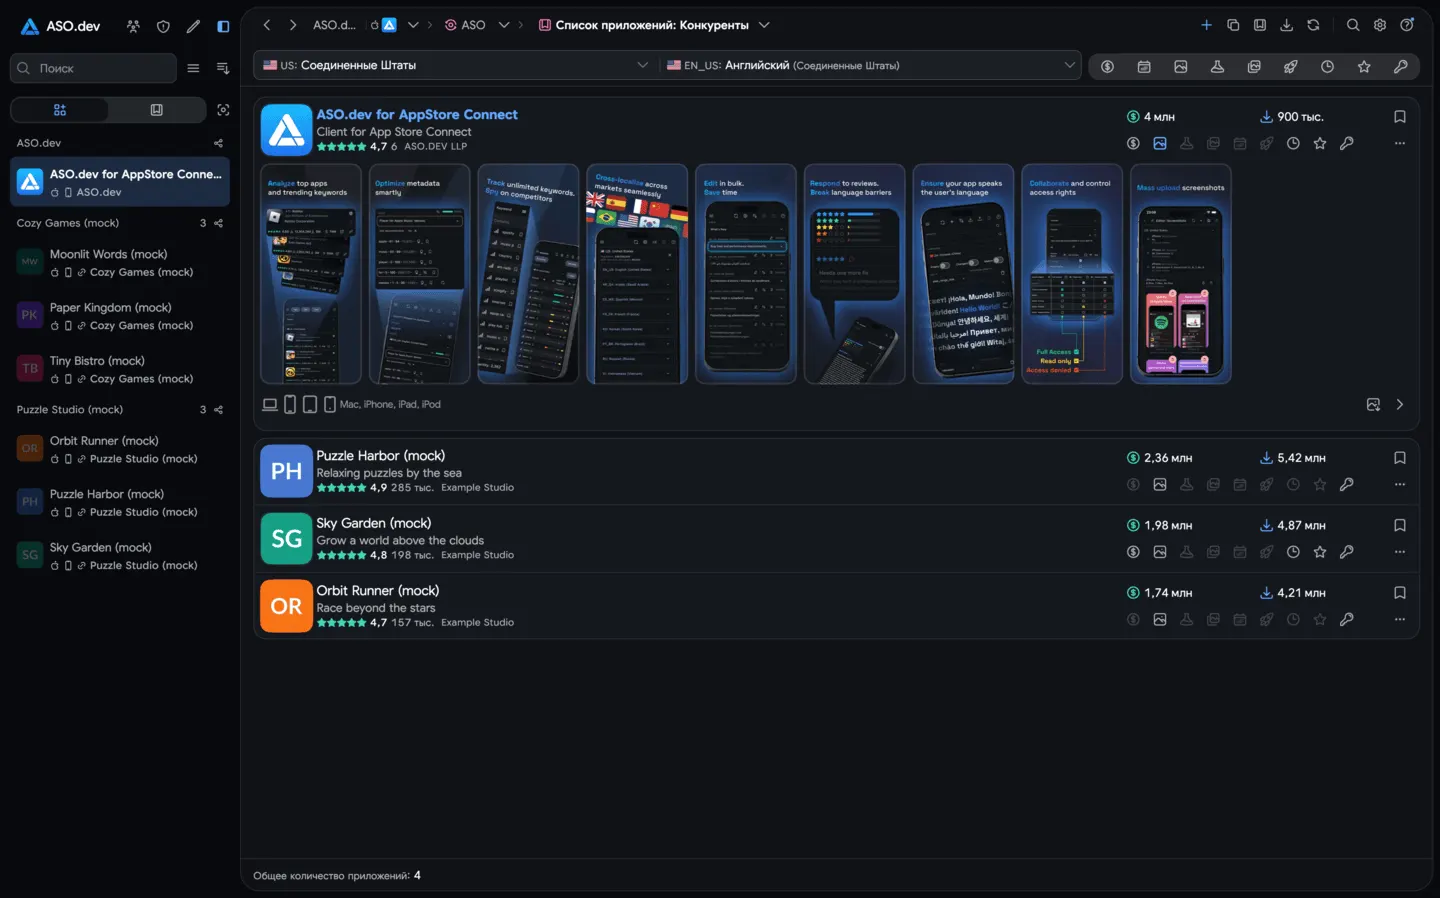Click the scan focus icon beside sidebar tabs

tap(223, 110)
